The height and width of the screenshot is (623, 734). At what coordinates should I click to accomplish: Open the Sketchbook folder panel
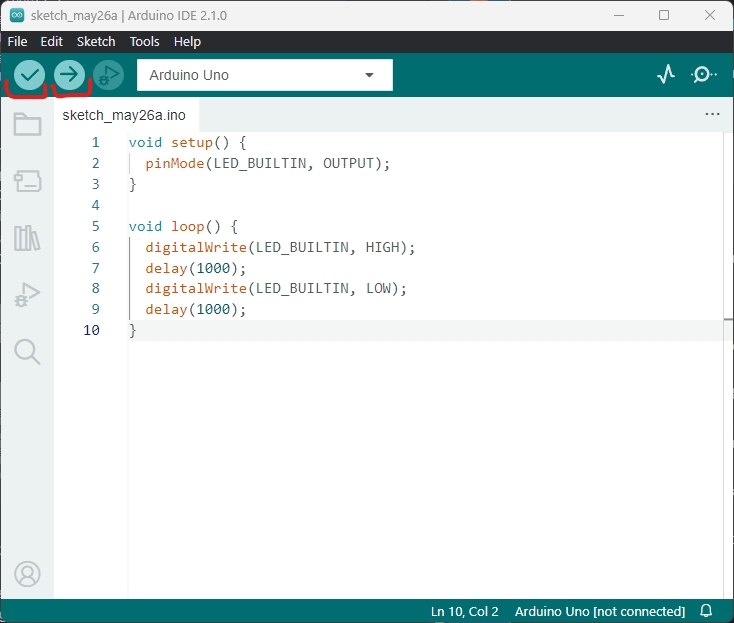pos(27,125)
